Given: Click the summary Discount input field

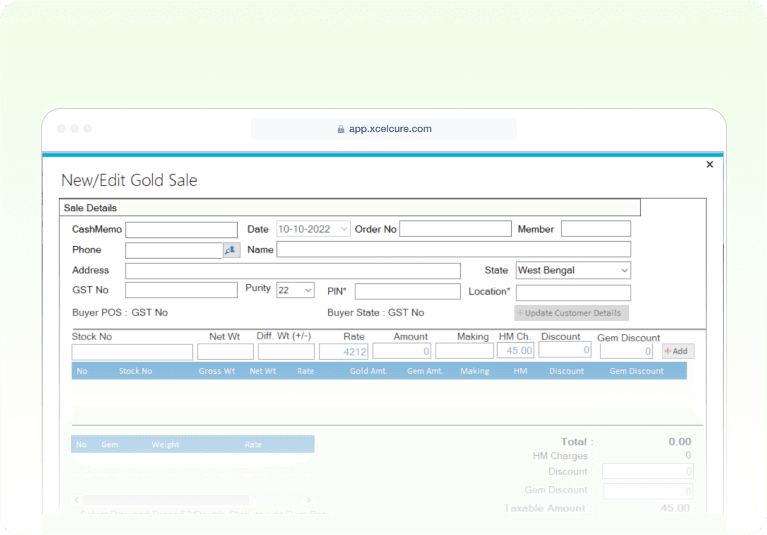Looking at the screenshot, I should (x=648, y=471).
